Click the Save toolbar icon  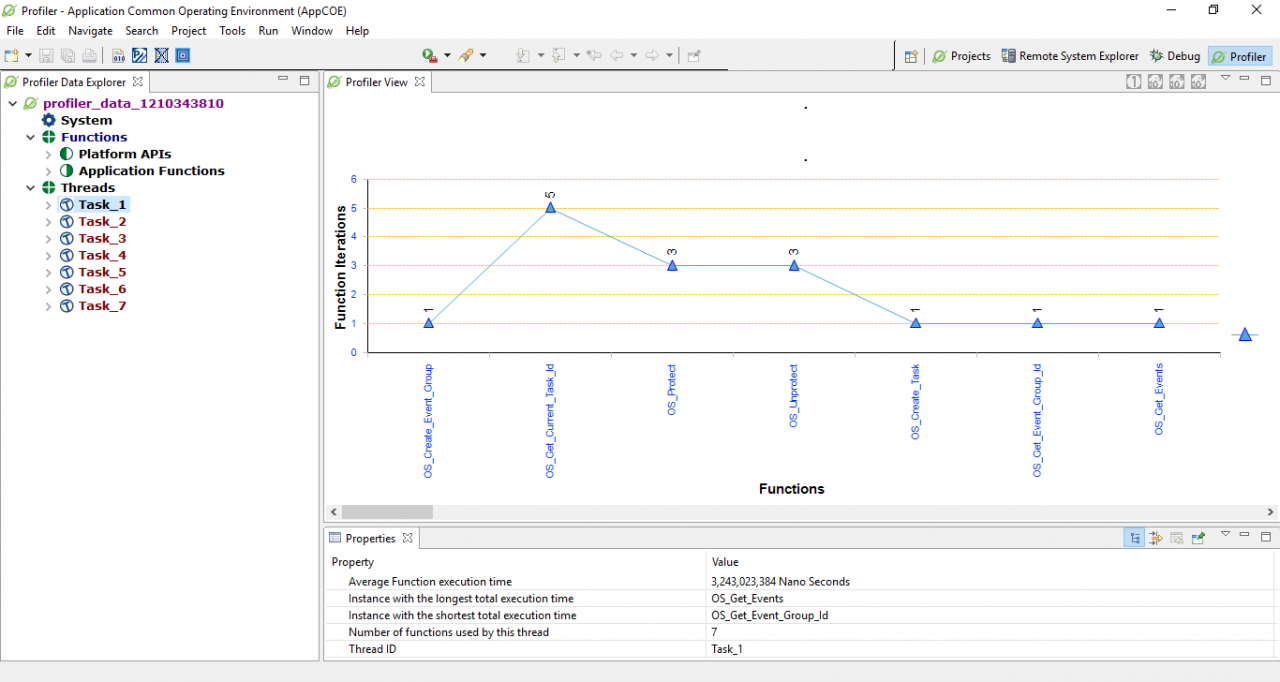pos(45,56)
